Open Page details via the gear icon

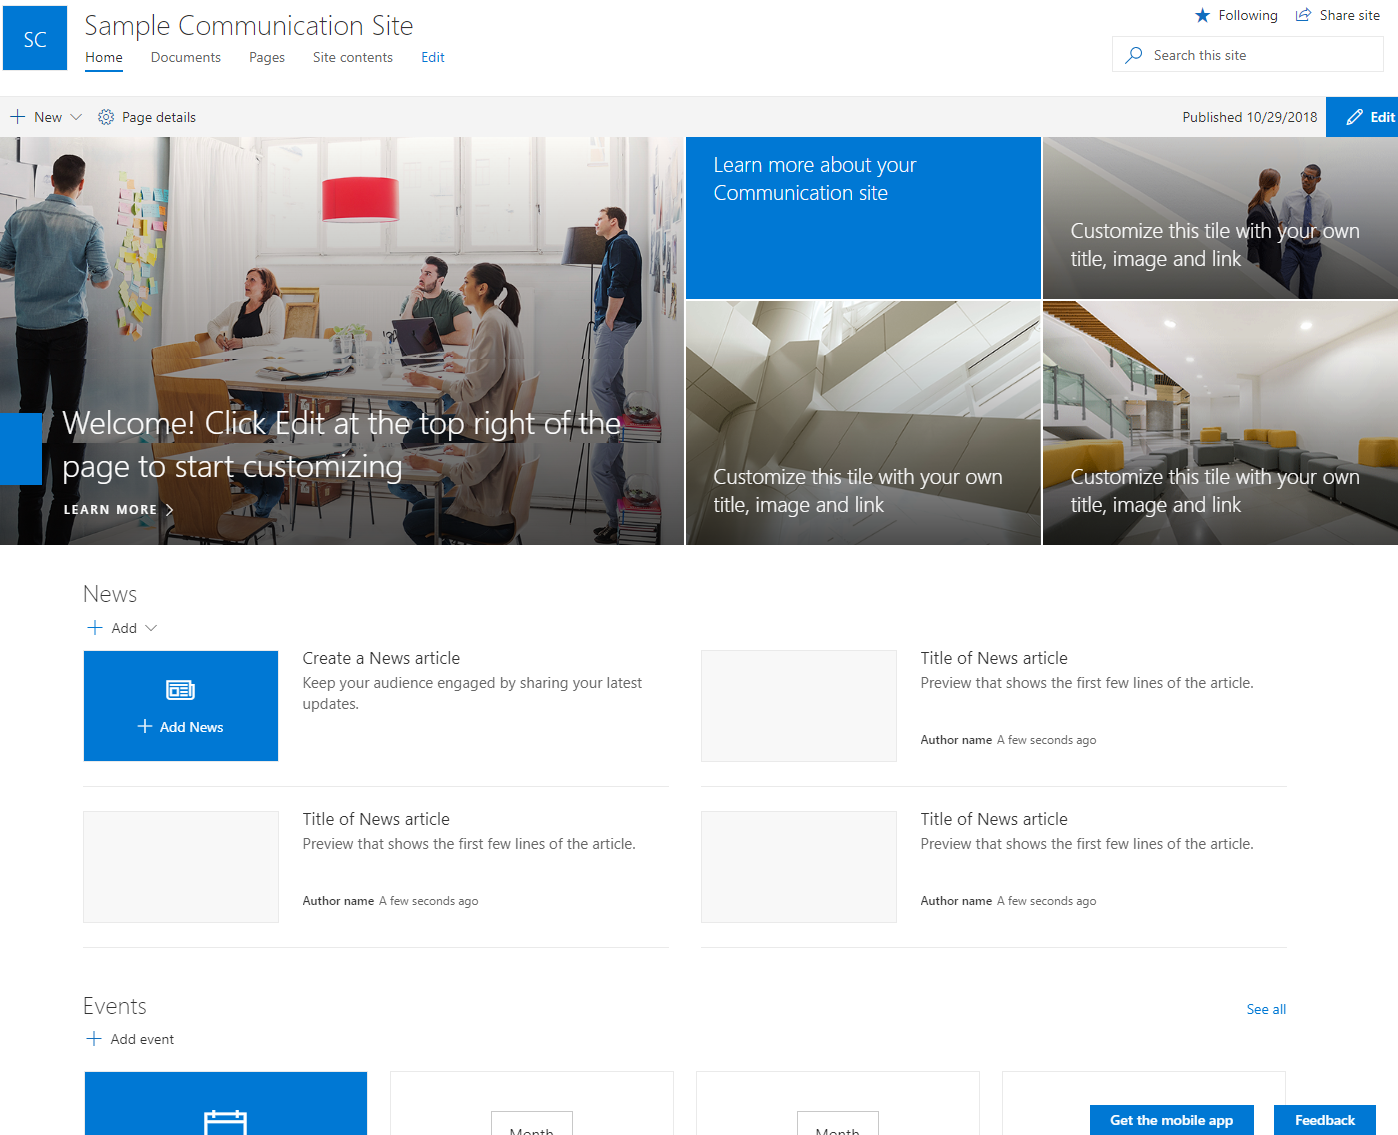pos(105,117)
